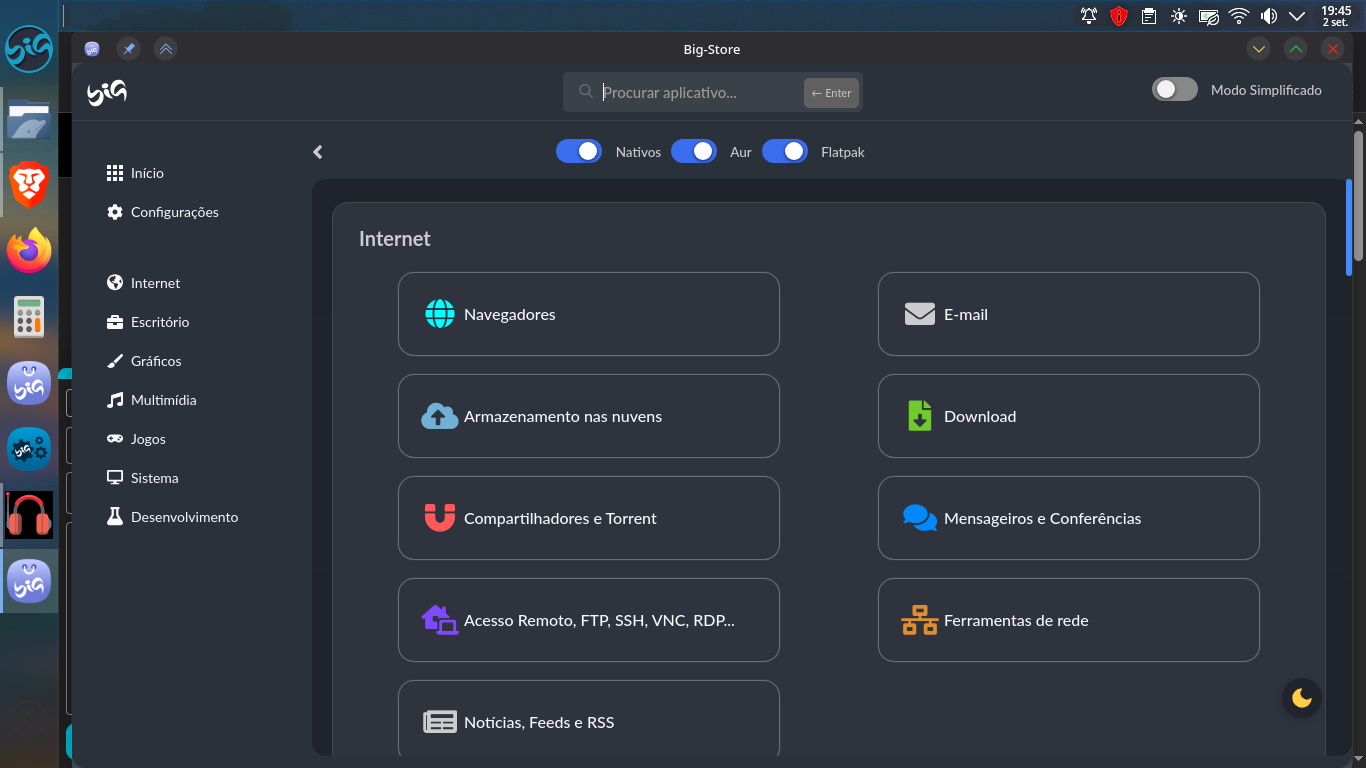Select Escritório category in sidebar

[x=147, y=322]
